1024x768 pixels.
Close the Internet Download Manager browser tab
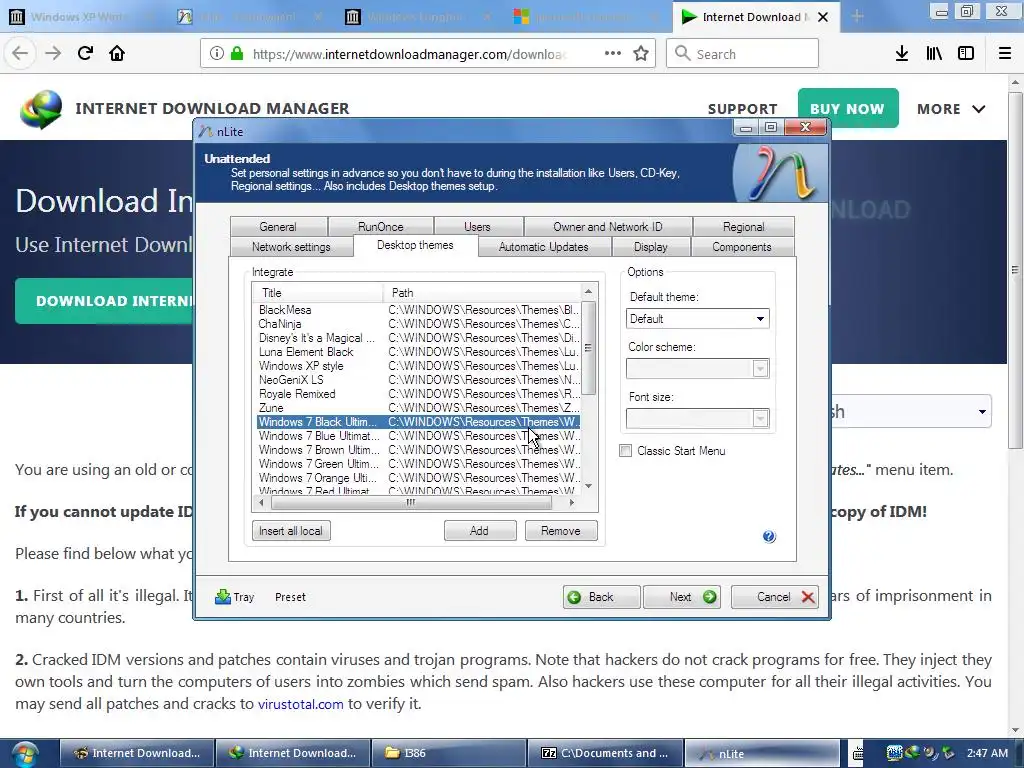click(x=824, y=17)
